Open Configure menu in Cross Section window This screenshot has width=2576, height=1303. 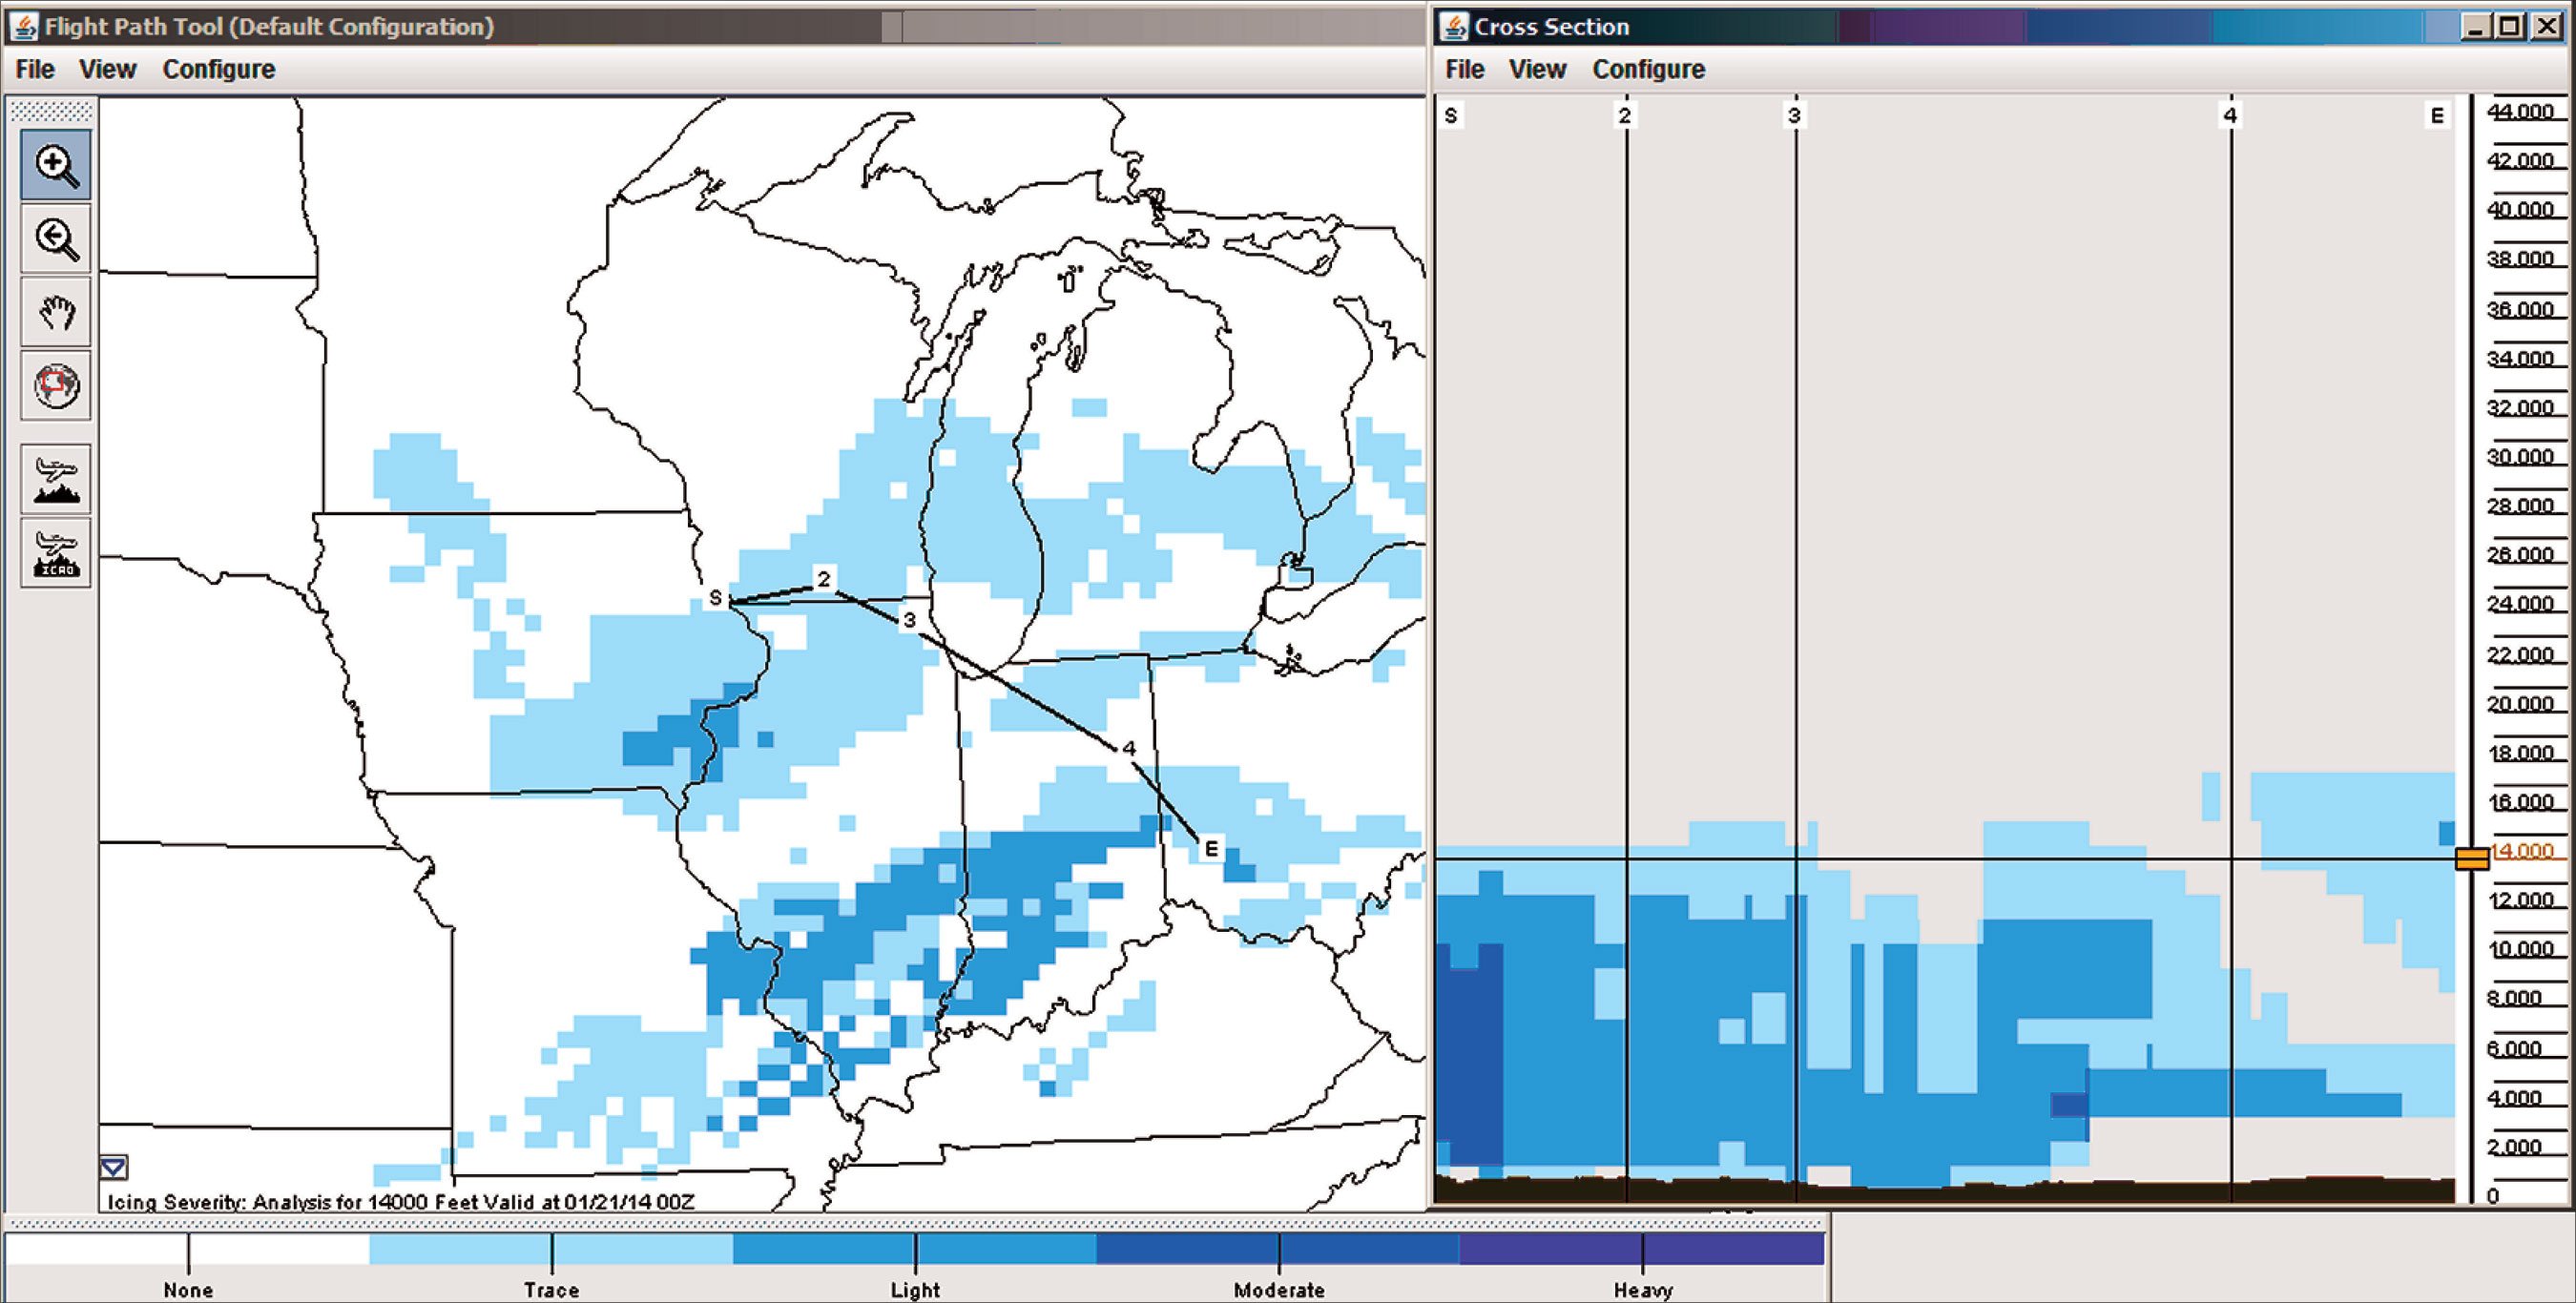point(1648,69)
